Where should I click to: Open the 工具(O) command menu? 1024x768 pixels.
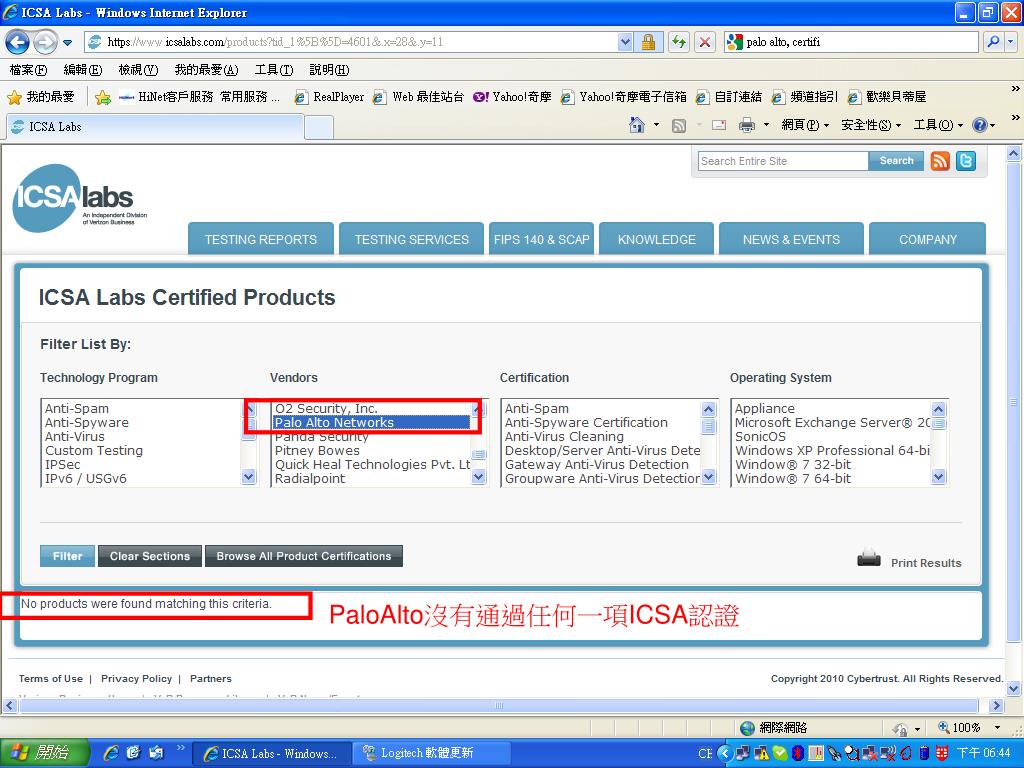tap(938, 125)
